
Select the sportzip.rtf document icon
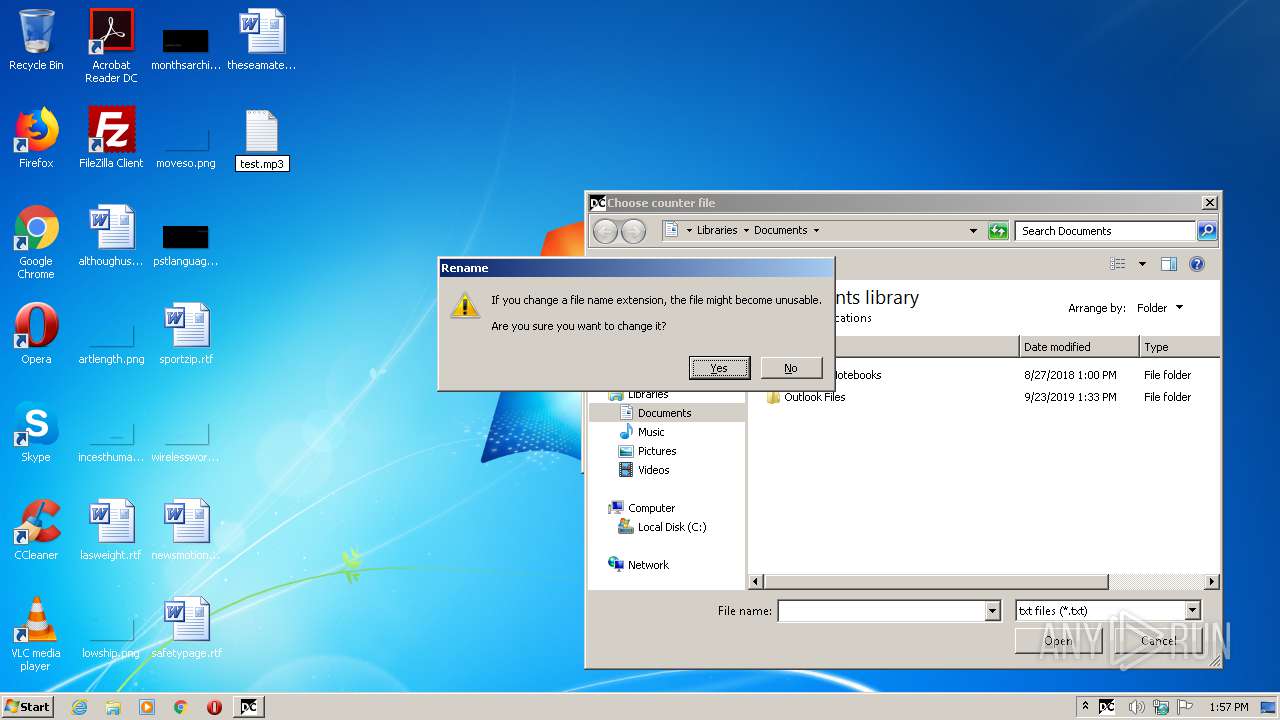point(186,334)
